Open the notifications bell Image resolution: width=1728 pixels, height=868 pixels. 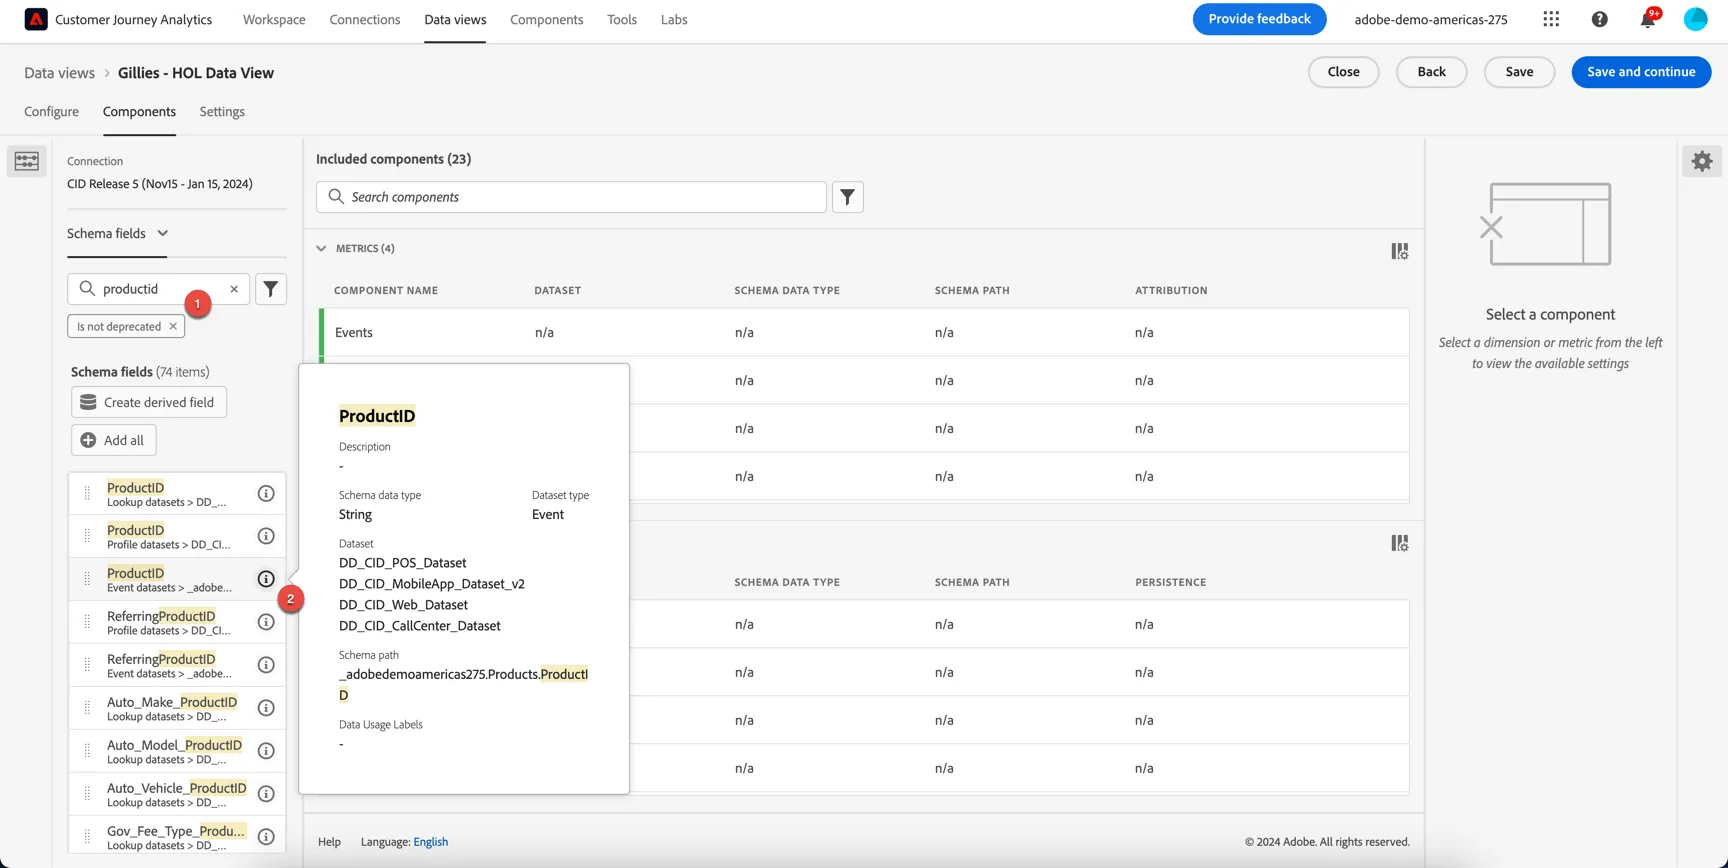tap(1647, 19)
